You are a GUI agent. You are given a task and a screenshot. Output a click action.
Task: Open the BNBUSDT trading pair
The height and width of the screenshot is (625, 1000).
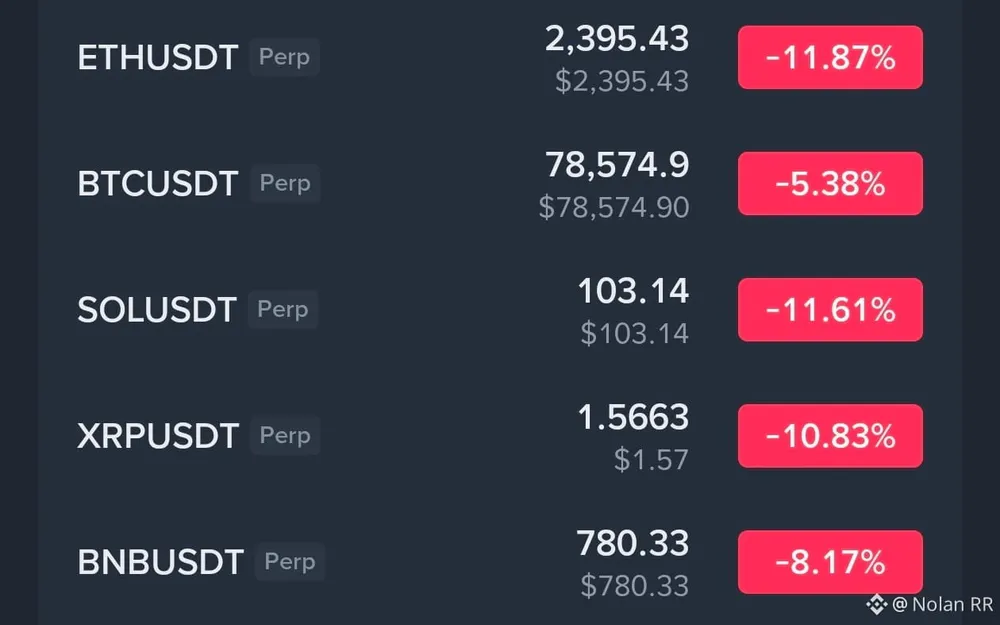[x=160, y=562]
